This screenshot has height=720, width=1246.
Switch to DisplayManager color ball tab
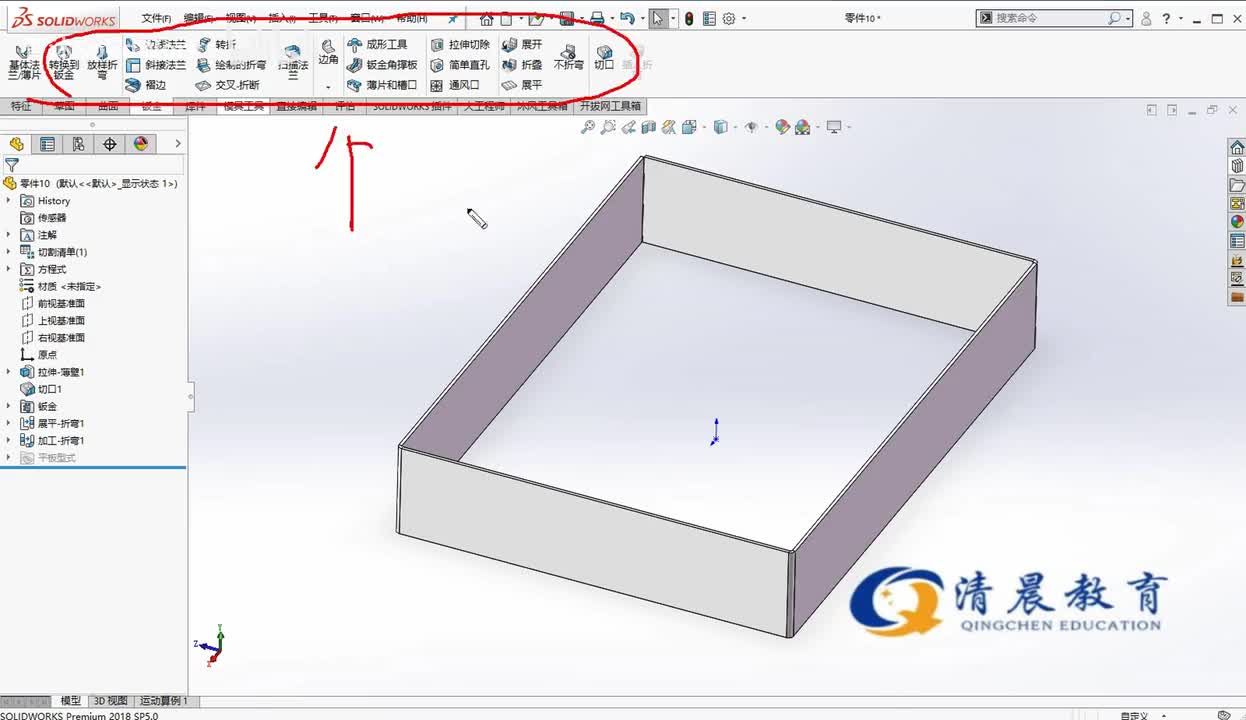pos(140,144)
